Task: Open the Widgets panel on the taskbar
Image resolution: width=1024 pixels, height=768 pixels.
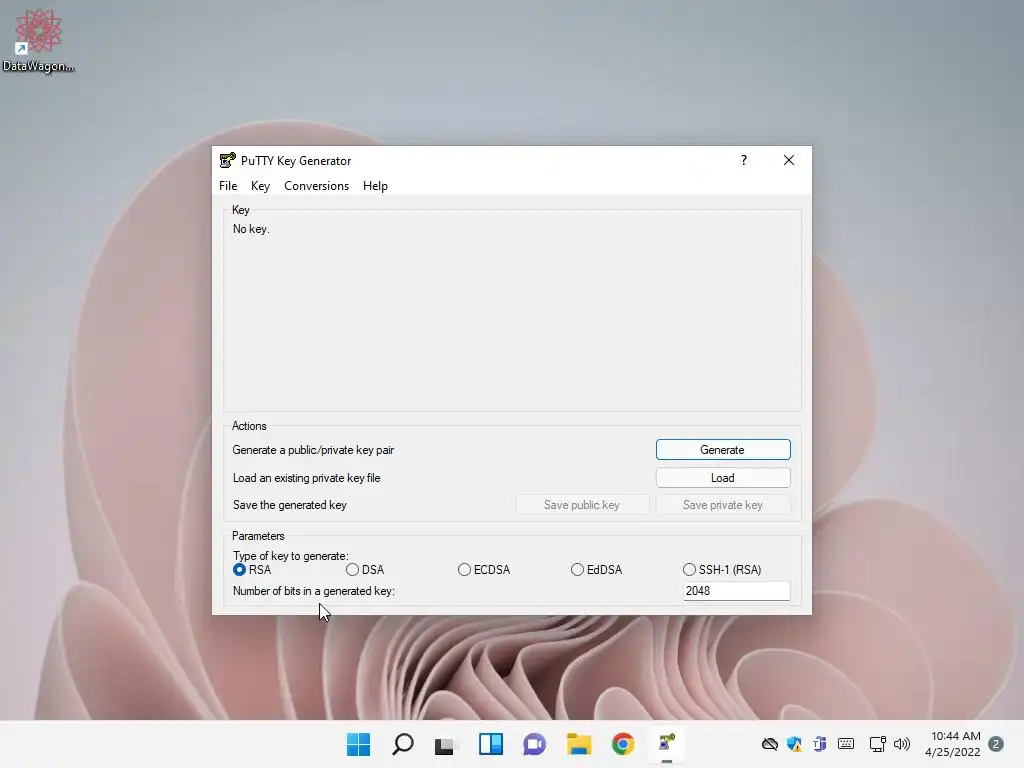Action: click(x=490, y=744)
